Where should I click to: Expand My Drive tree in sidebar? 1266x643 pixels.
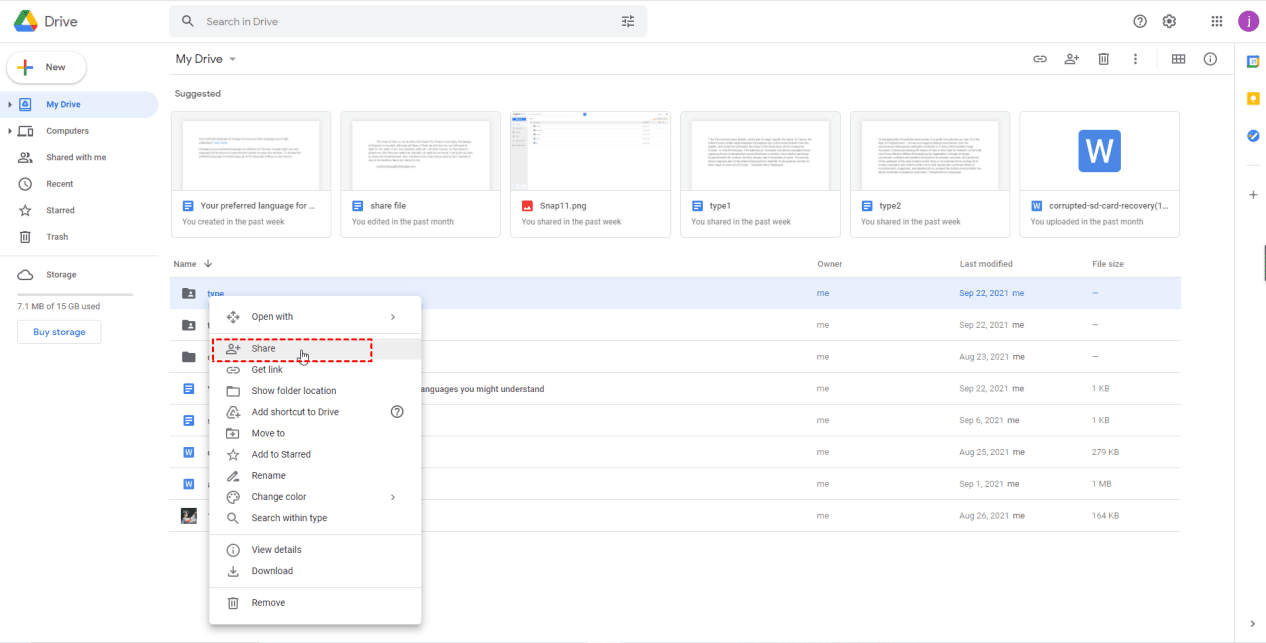click(9, 104)
